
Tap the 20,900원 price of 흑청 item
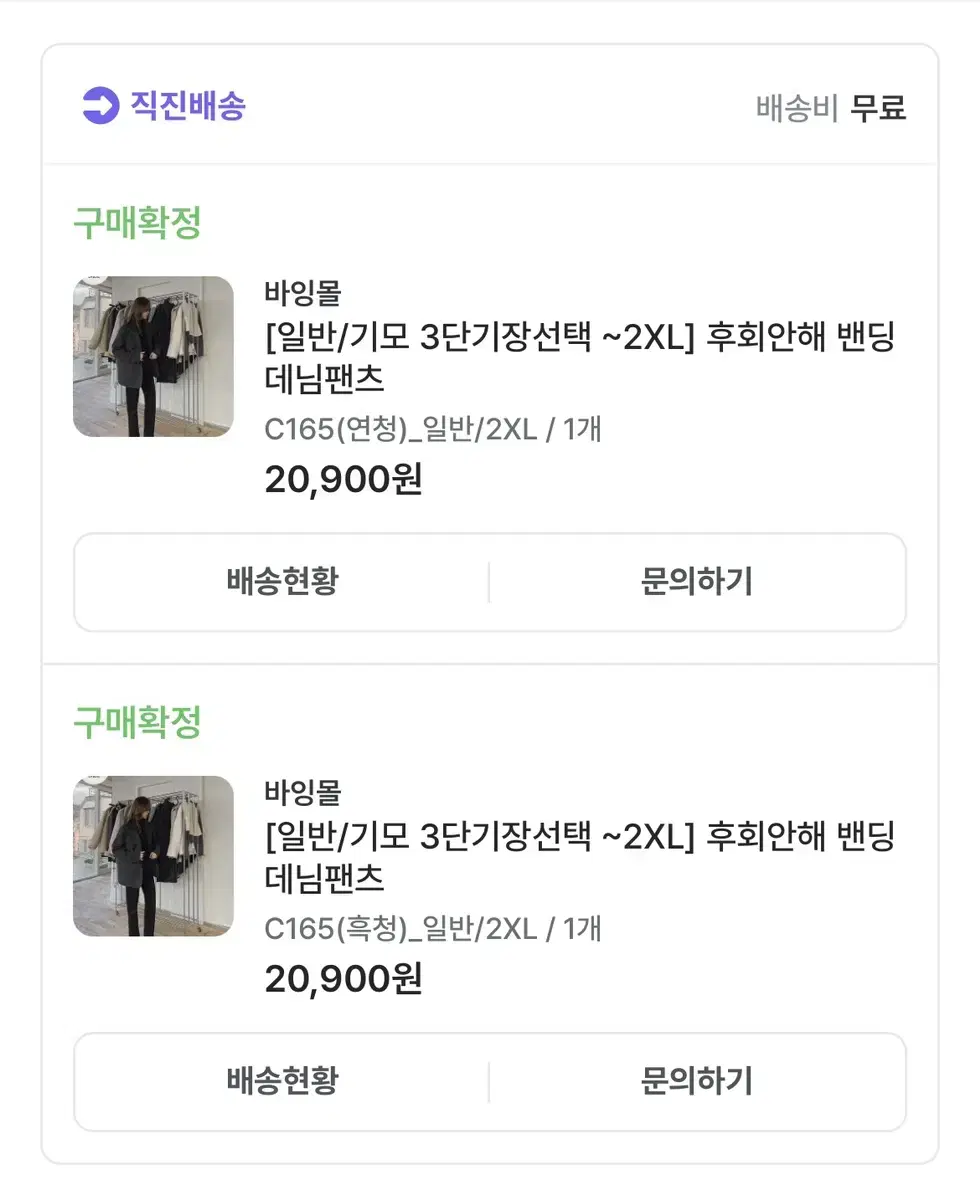tap(344, 980)
